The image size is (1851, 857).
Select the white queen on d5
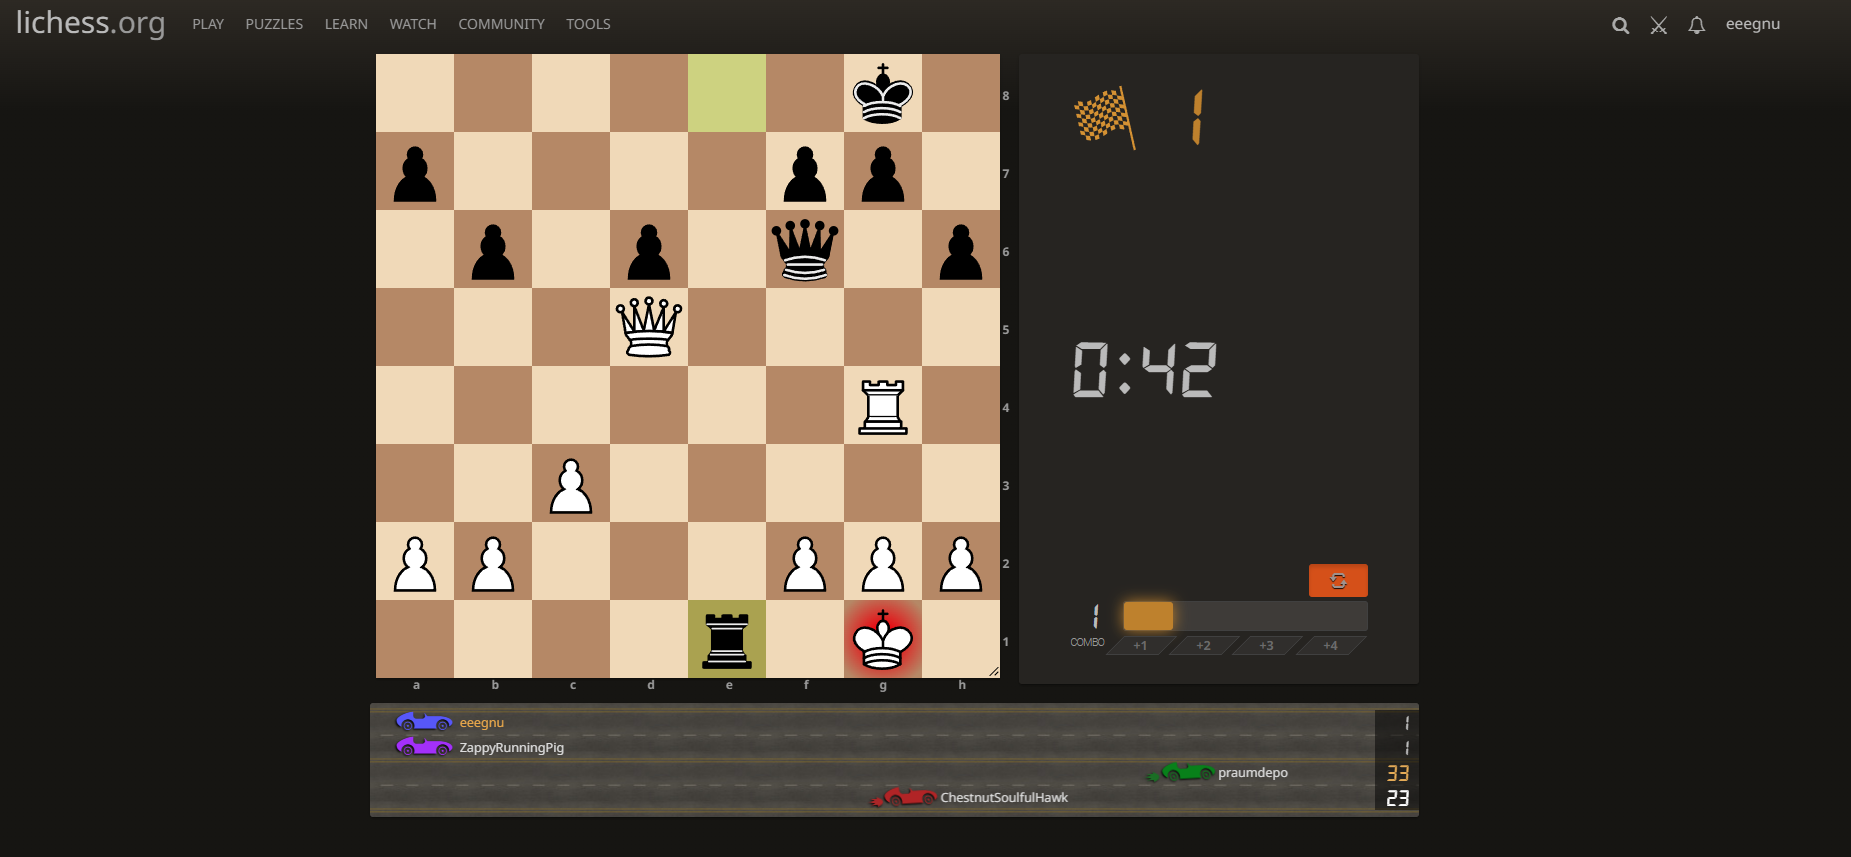pyautogui.click(x=649, y=327)
